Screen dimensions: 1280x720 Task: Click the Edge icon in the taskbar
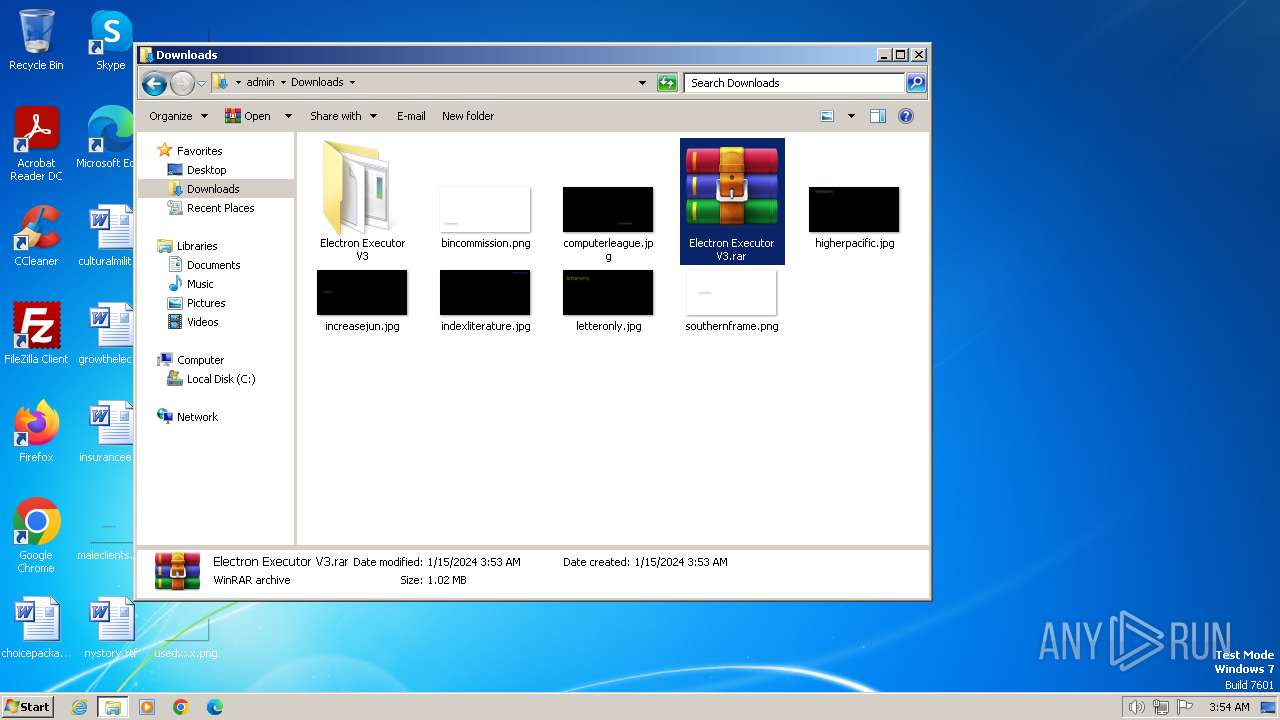click(215, 707)
